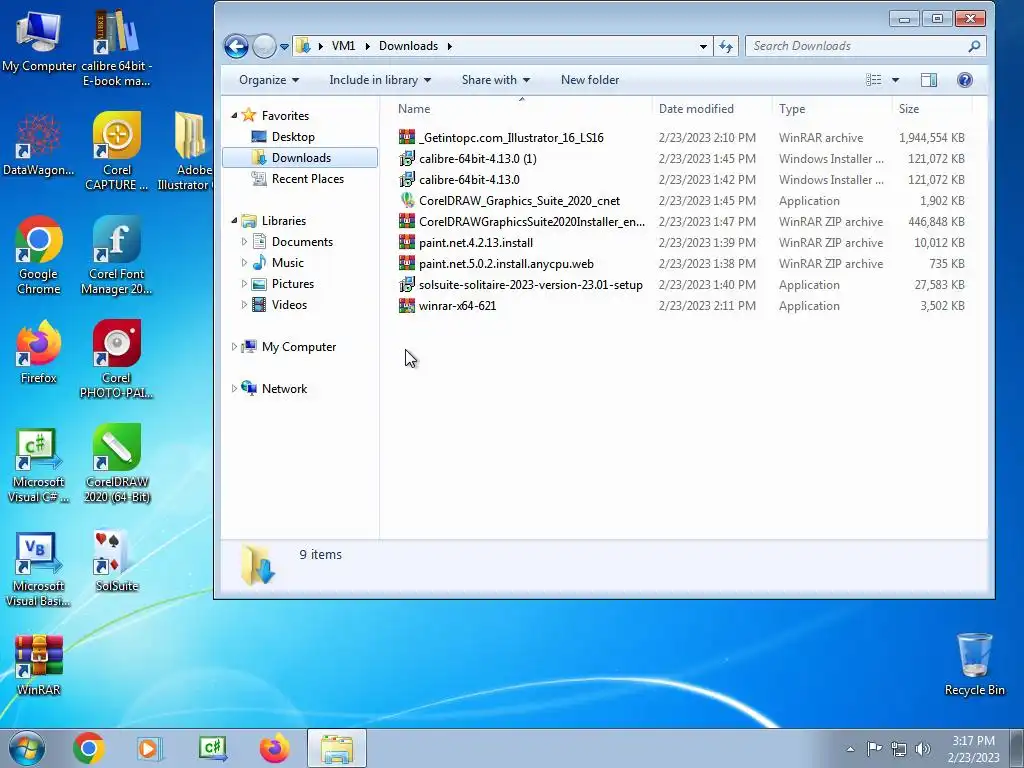Image resolution: width=1024 pixels, height=768 pixels.
Task: Click the change view icon
Action: tap(874, 80)
